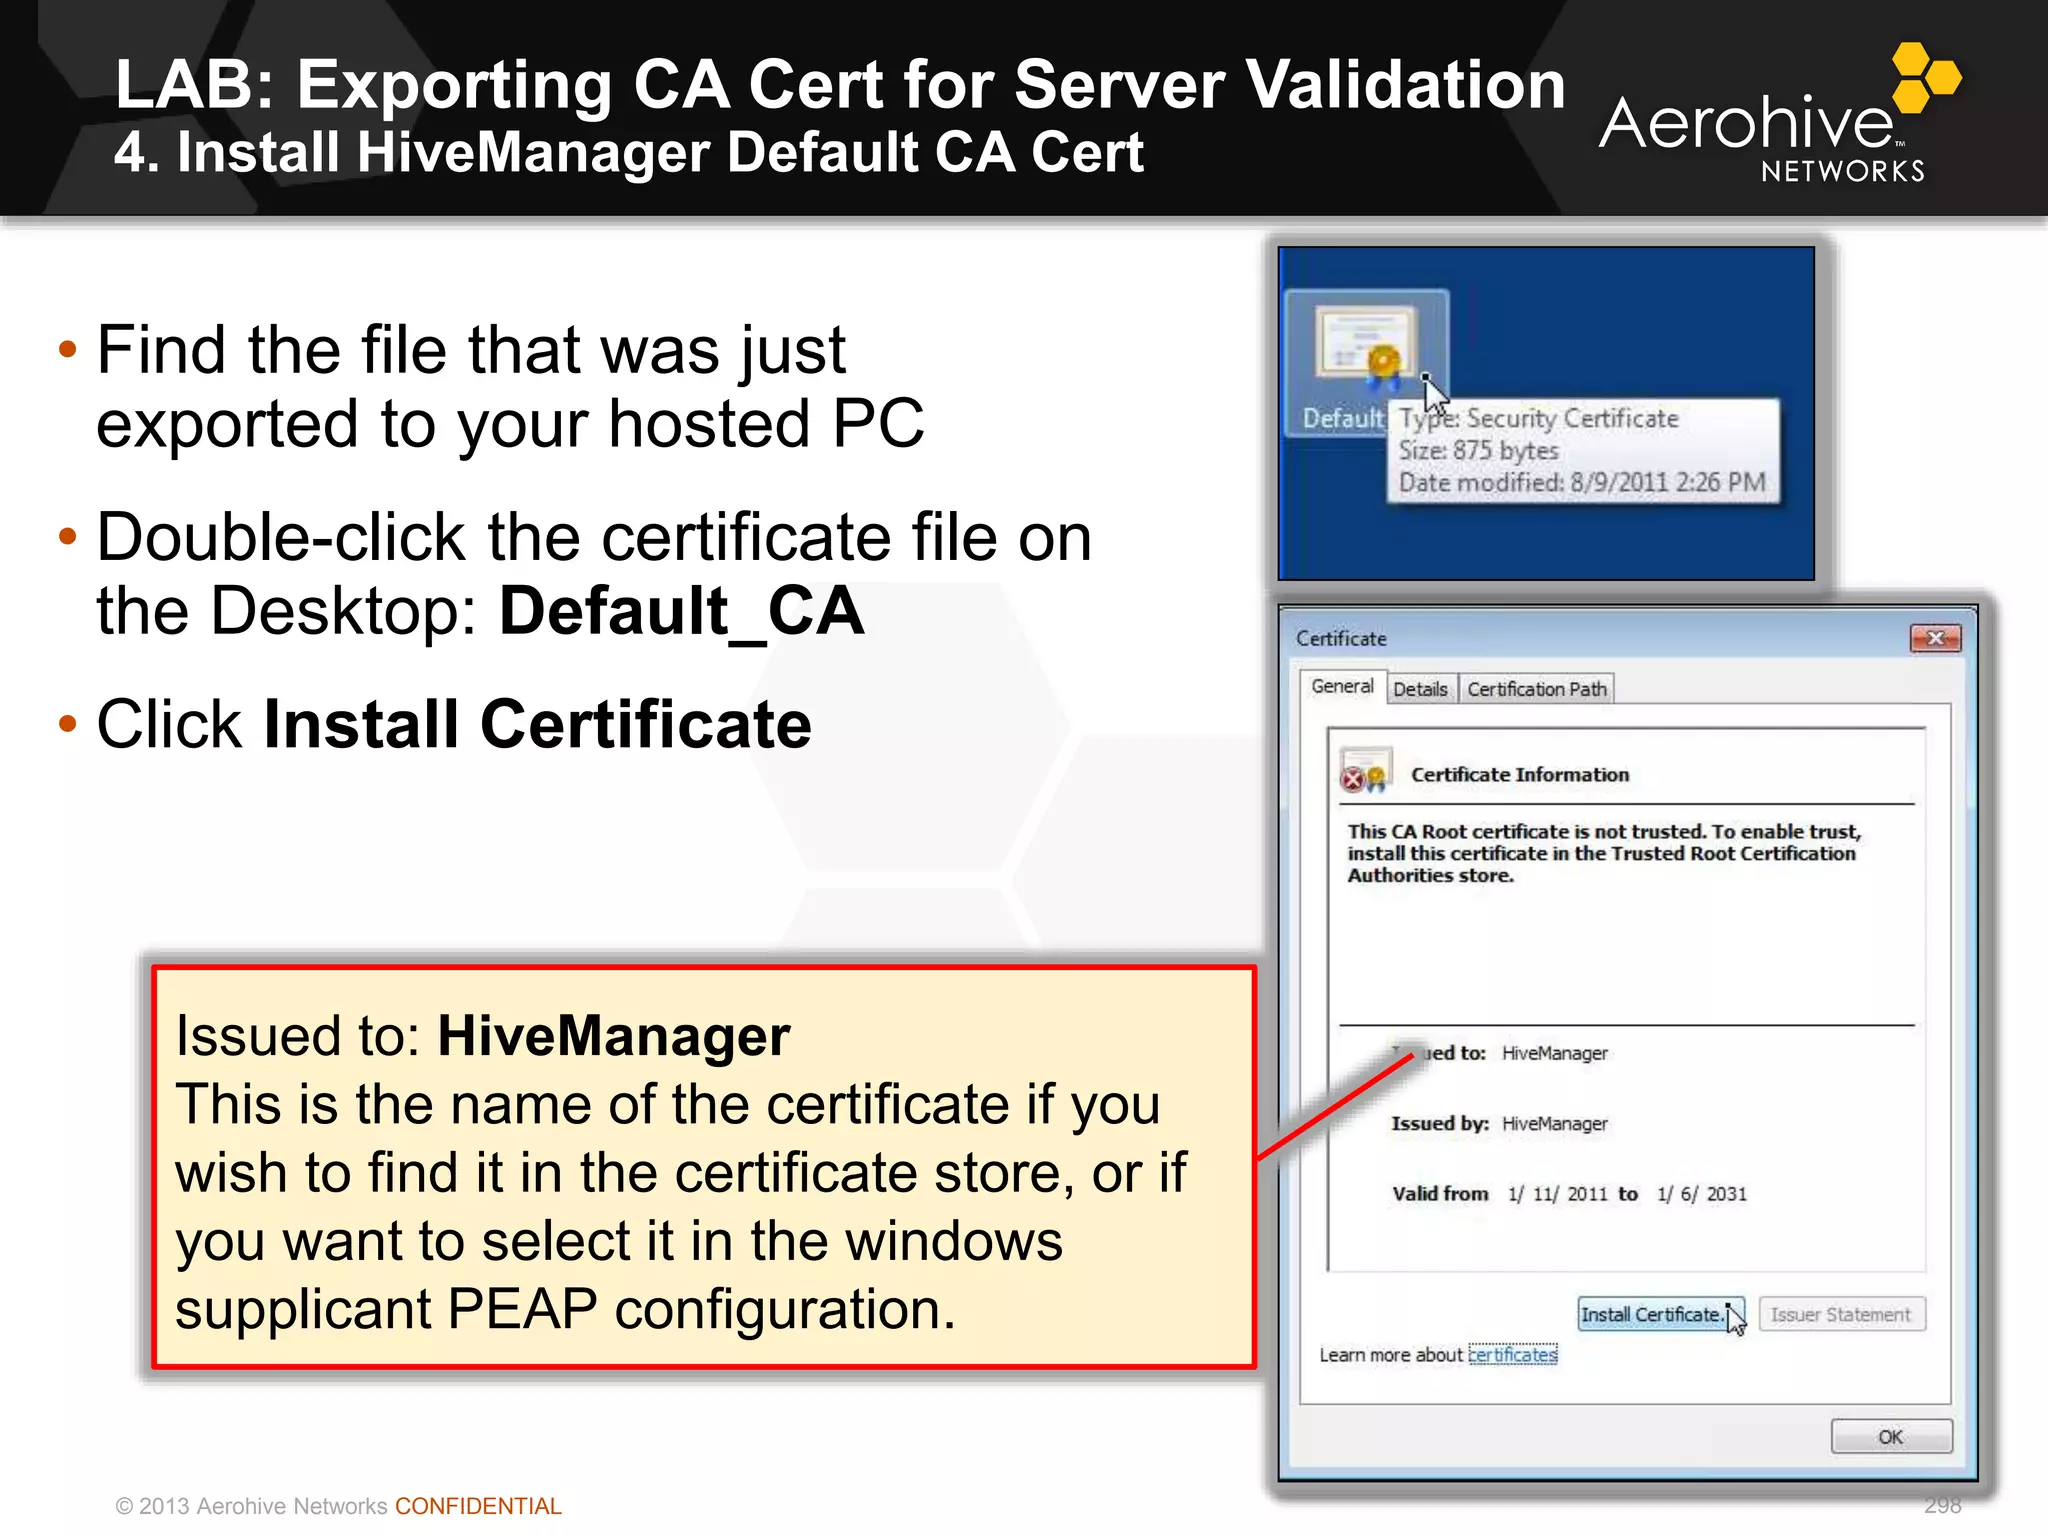Switch to the Details tab

coord(1420,689)
